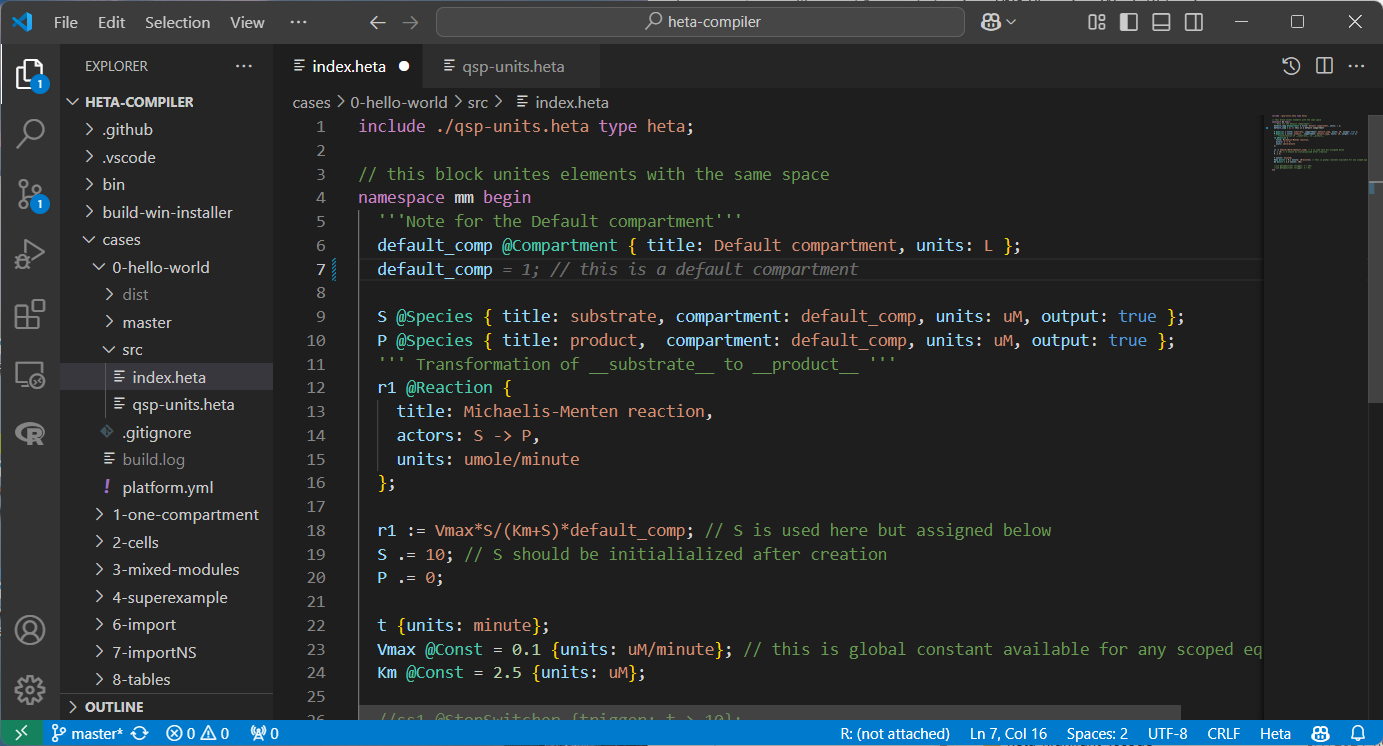1383x746 pixels.
Task: Change the UTF-8 encoding
Action: click(1167, 733)
